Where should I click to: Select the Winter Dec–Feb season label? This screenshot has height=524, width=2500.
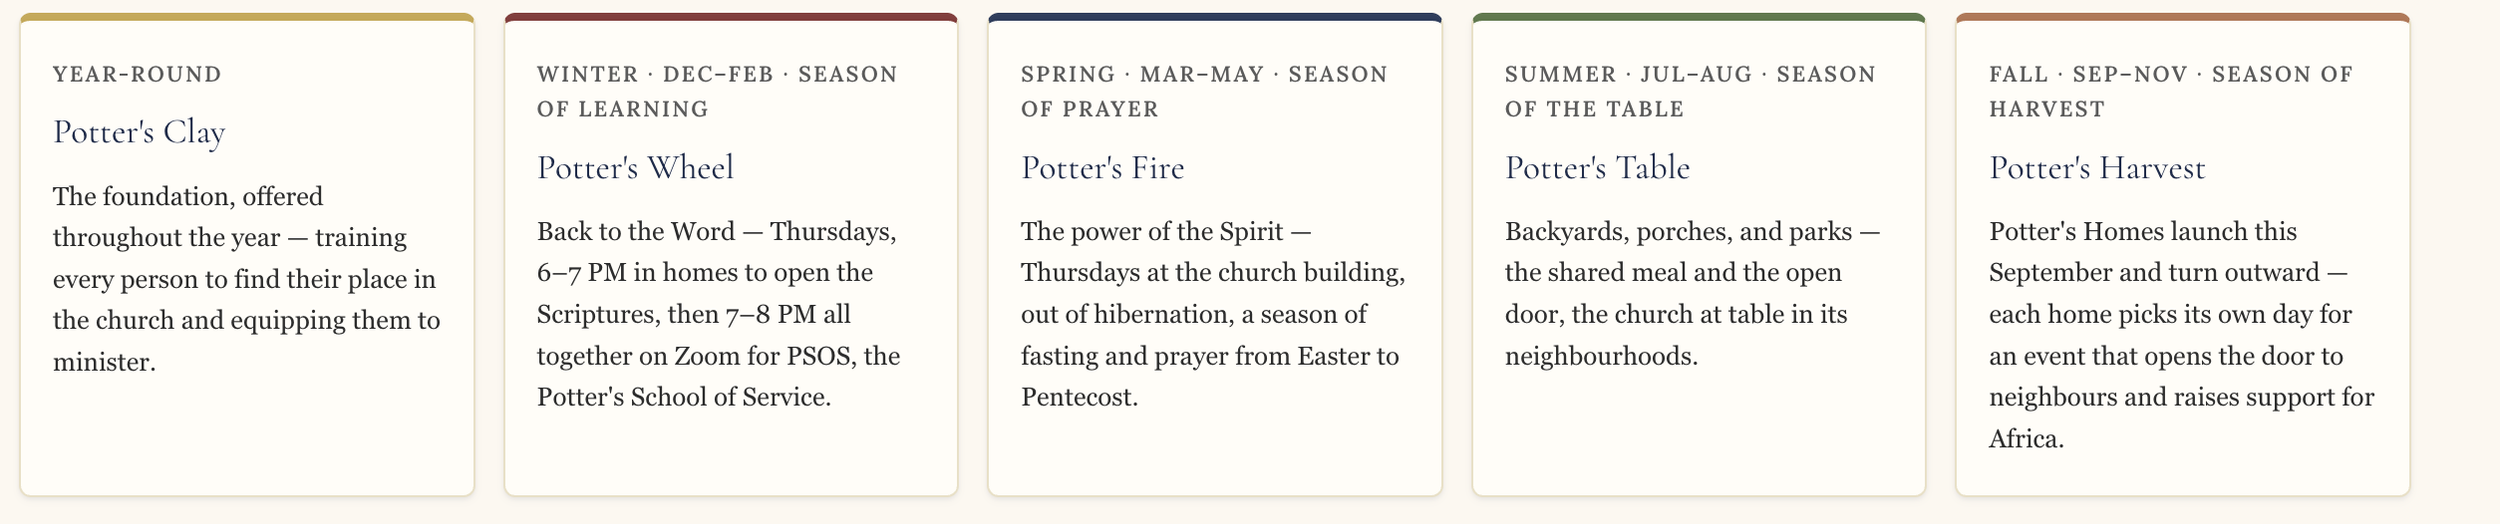point(717,91)
